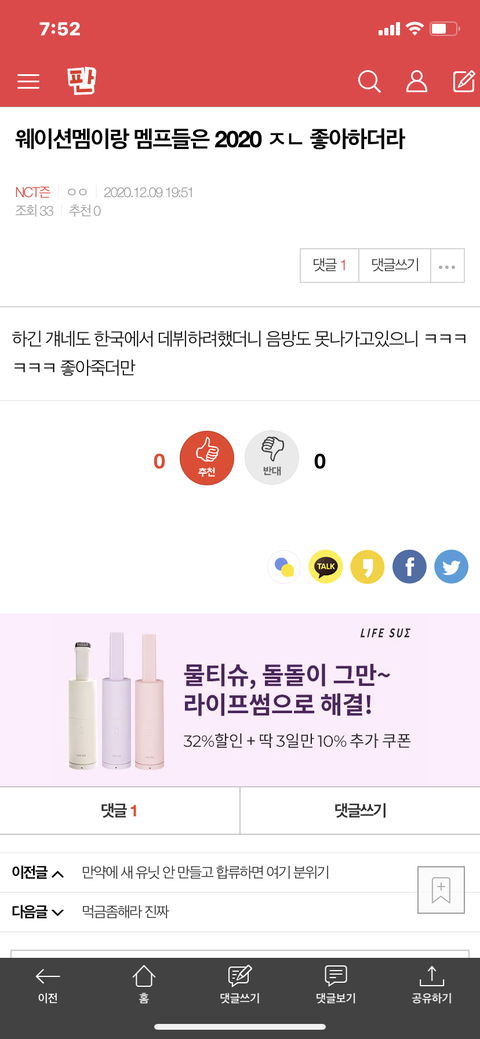This screenshot has height=1039, width=480.
Task: Share post to Twitter
Action: coord(451,567)
